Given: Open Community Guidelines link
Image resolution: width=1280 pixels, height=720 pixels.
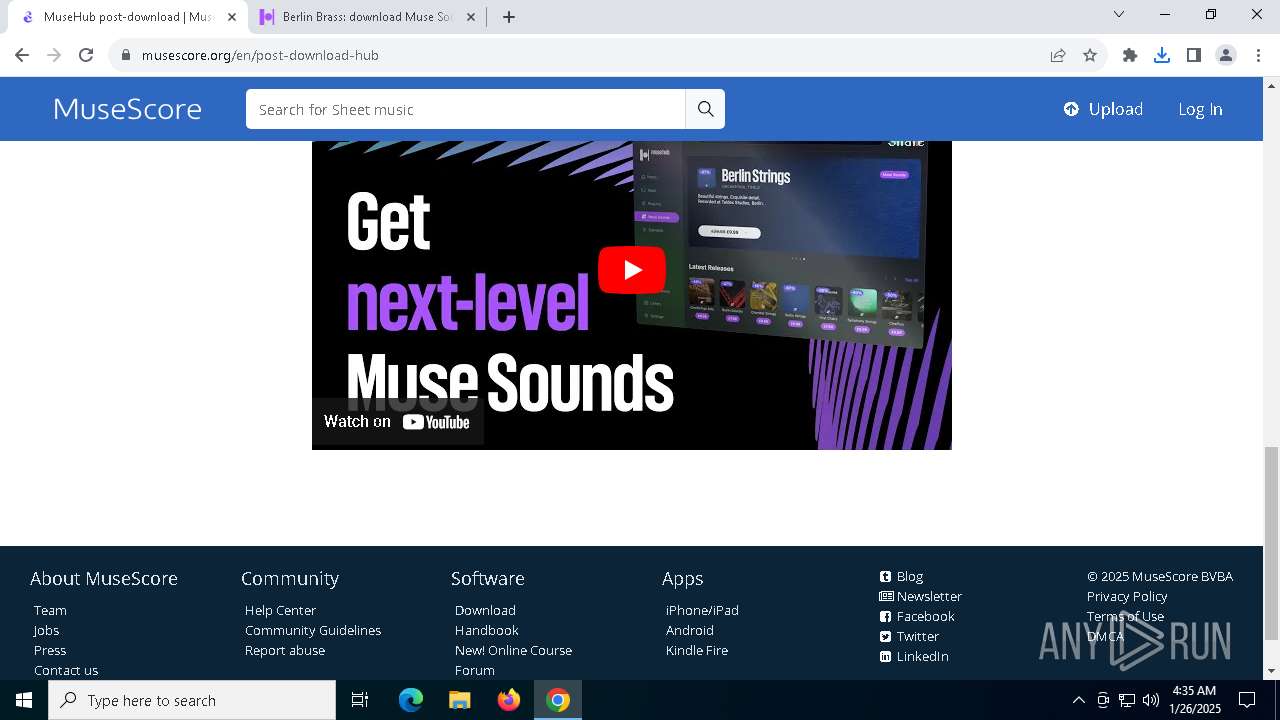Looking at the screenshot, I should click(x=313, y=630).
